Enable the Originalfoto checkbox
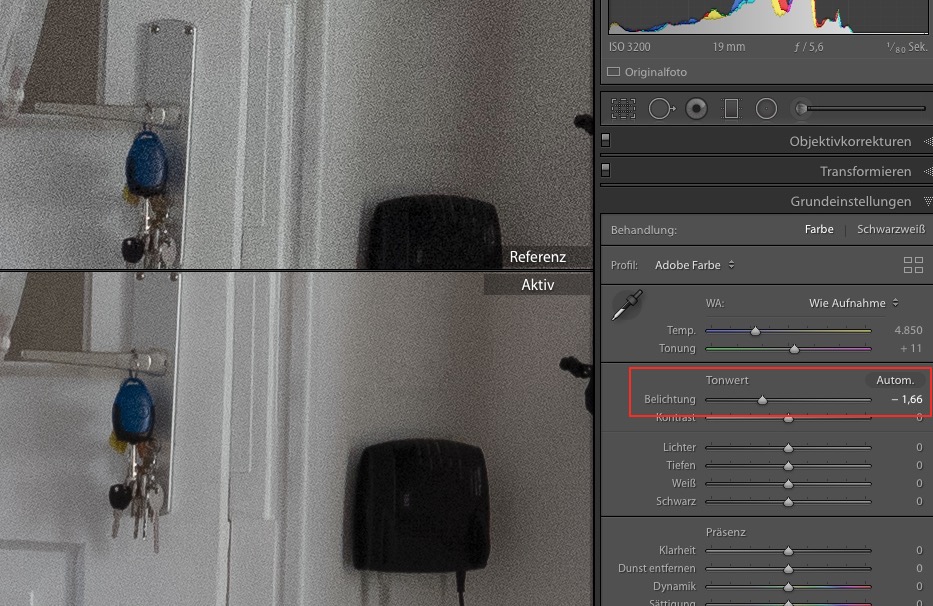 [x=614, y=72]
